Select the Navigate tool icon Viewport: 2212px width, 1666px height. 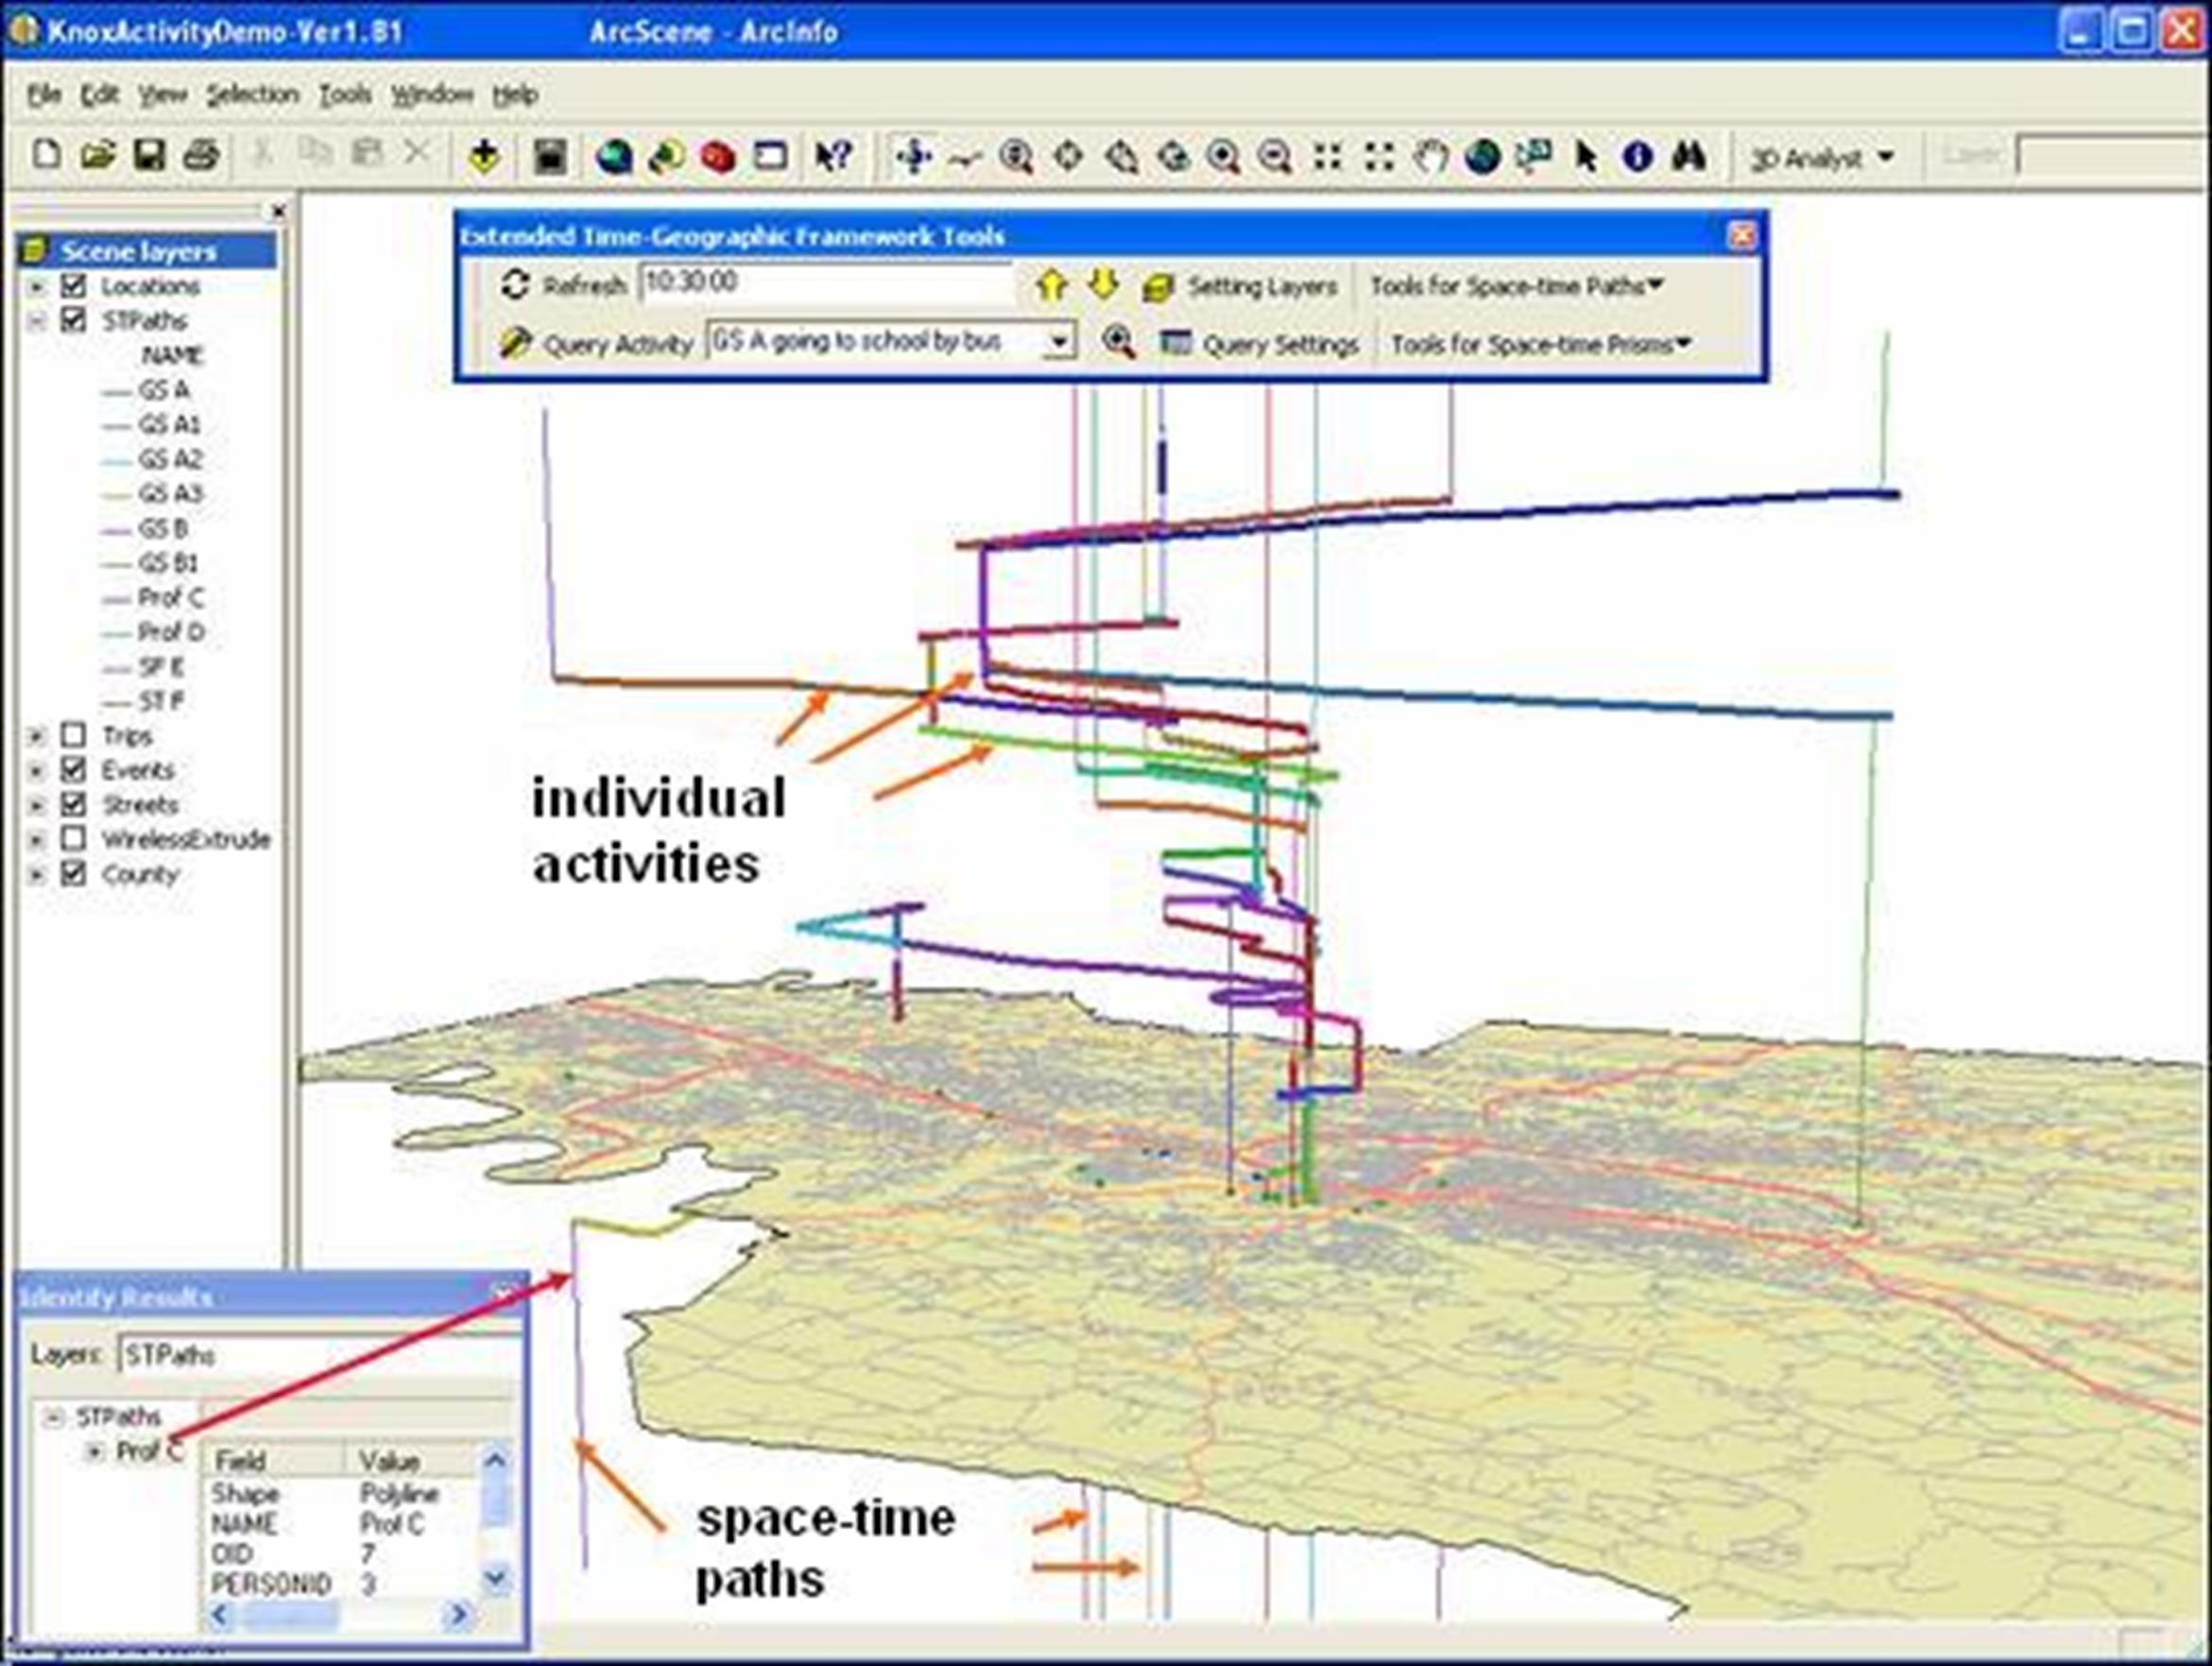pyautogui.click(x=913, y=157)
